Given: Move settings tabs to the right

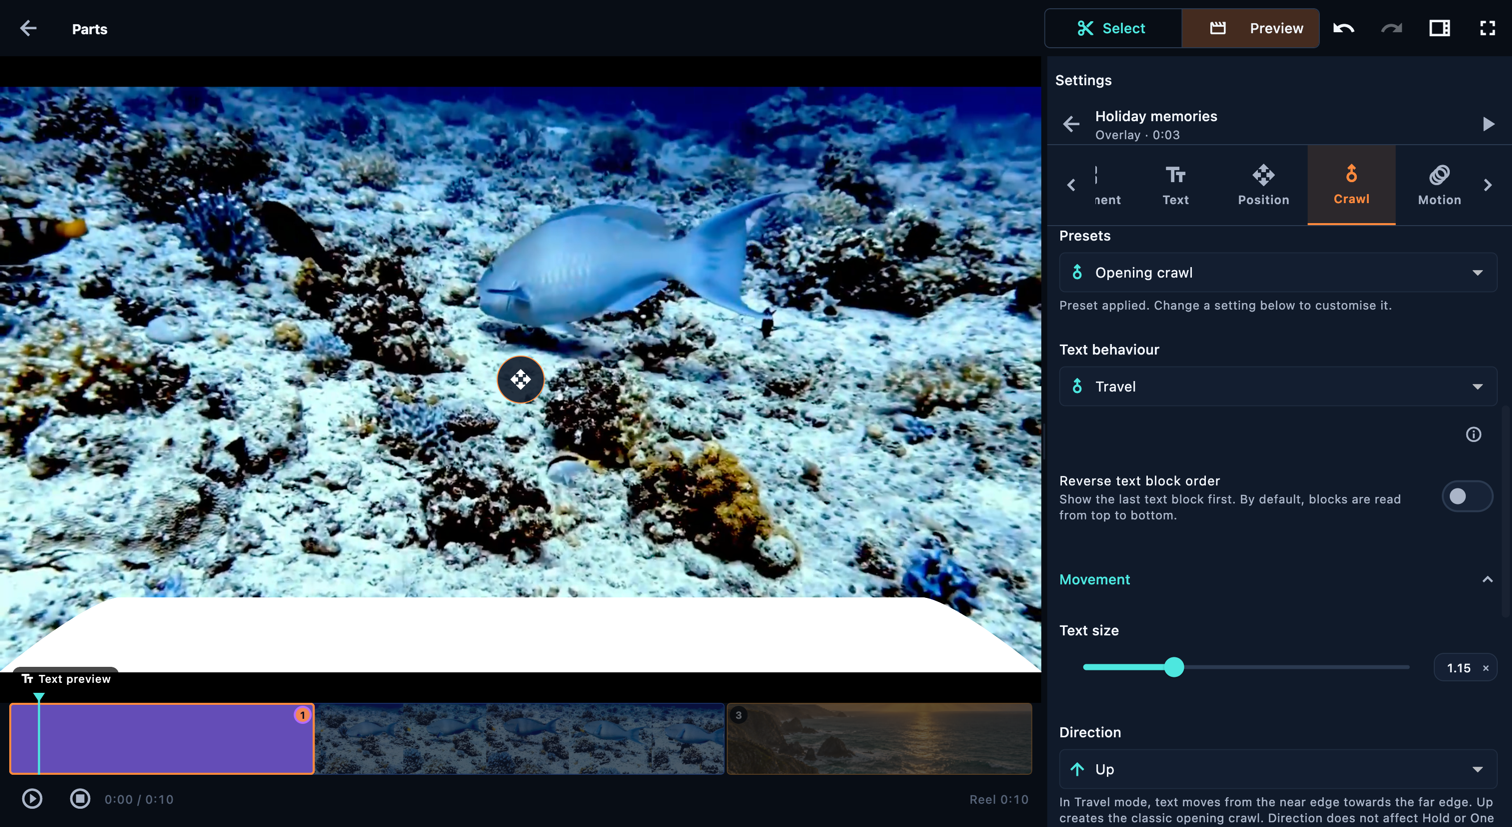Looking at the screenshot, I should coord(1488,185).
